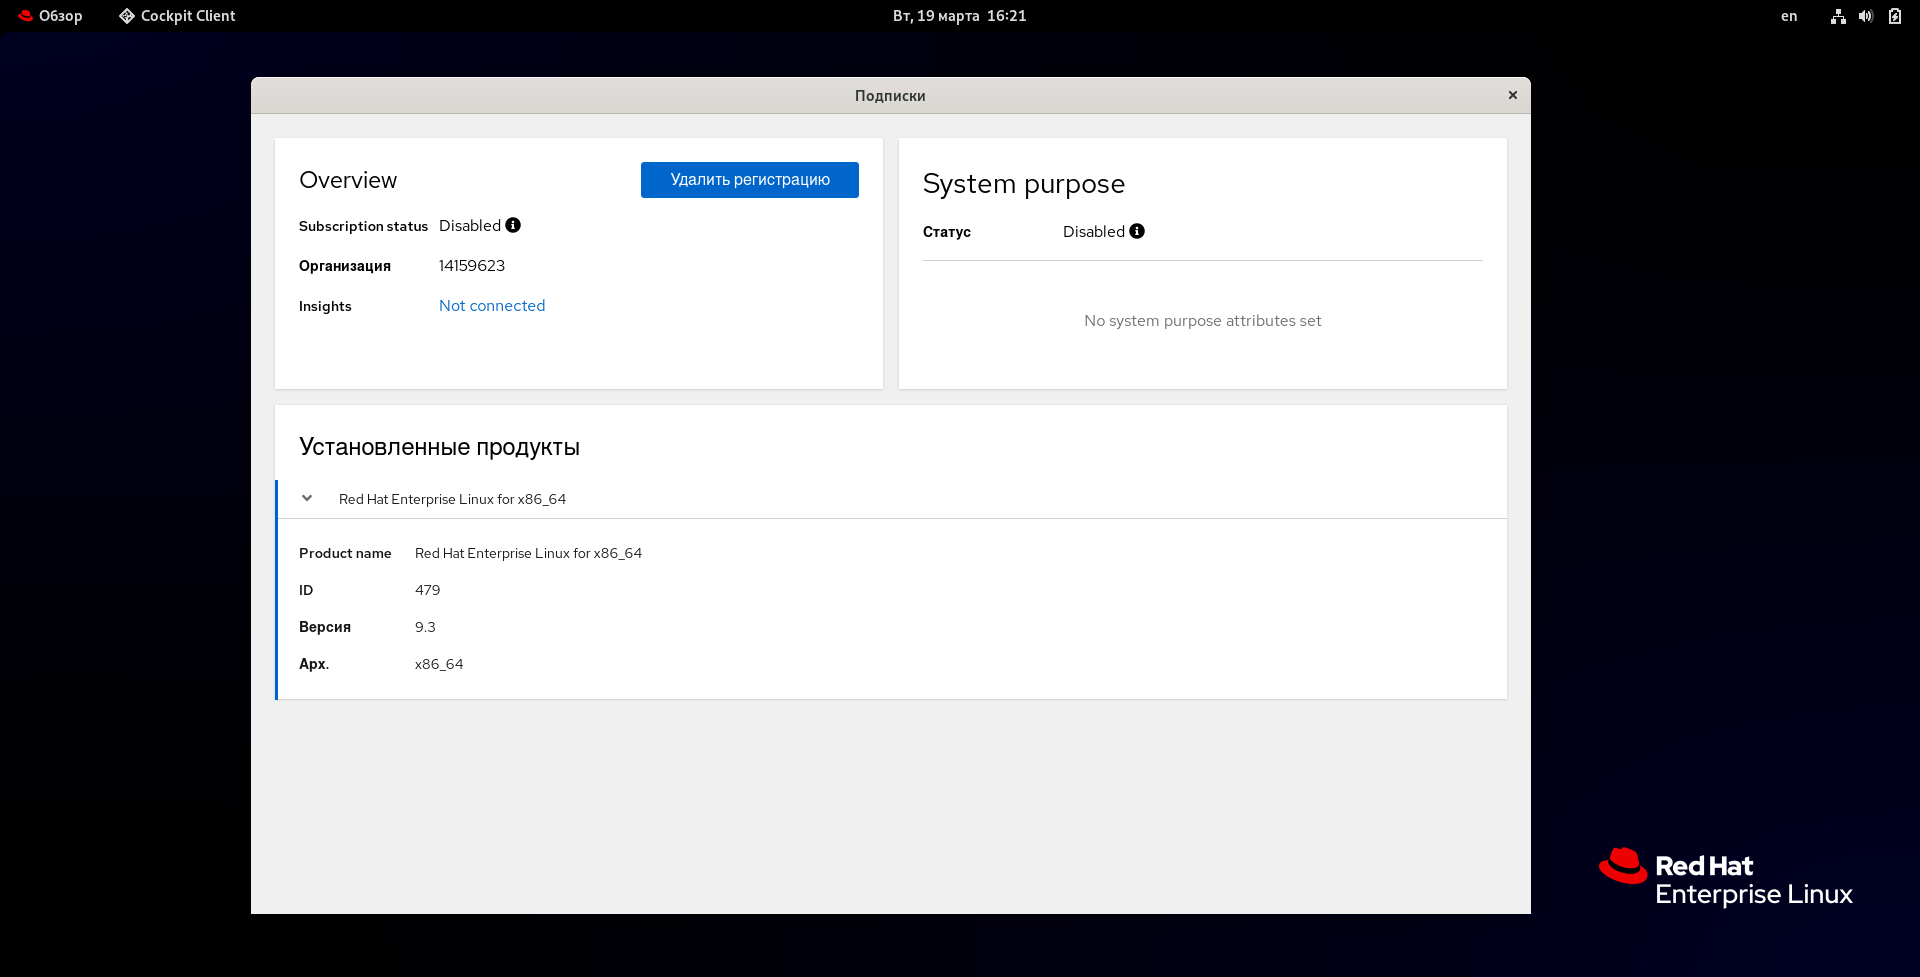Close the Подписки window
1920x977 pixels.
[x=1512, y=95]
